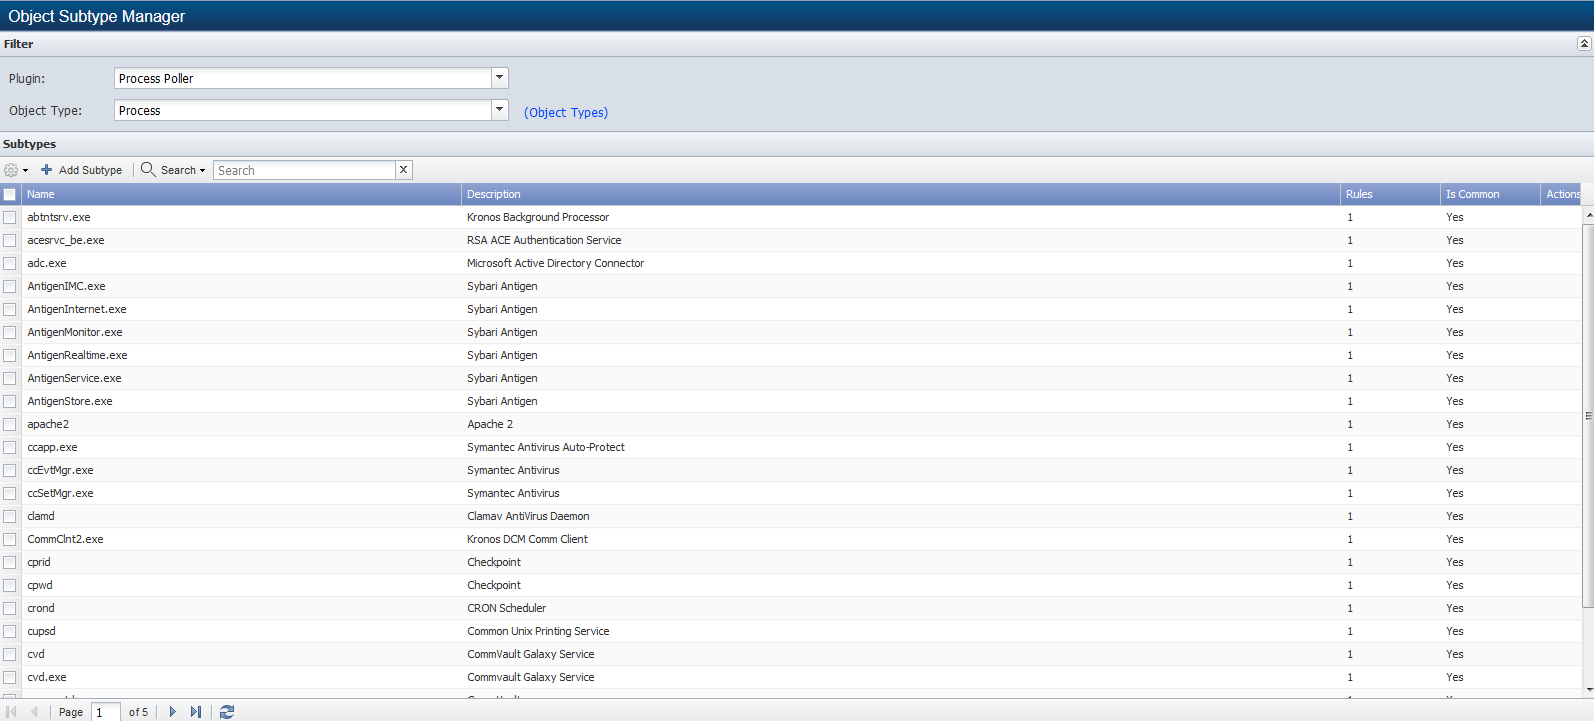Click the Add Subtype plus icon
Image resolution: width=1594 pixels, height=721 pixels.
tap(46, 170)
